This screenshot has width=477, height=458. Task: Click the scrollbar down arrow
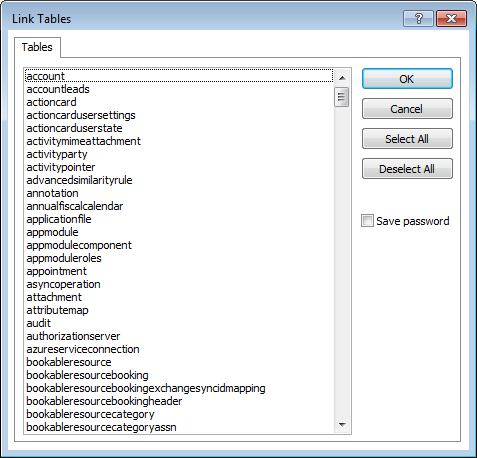[x=342, y=425]
